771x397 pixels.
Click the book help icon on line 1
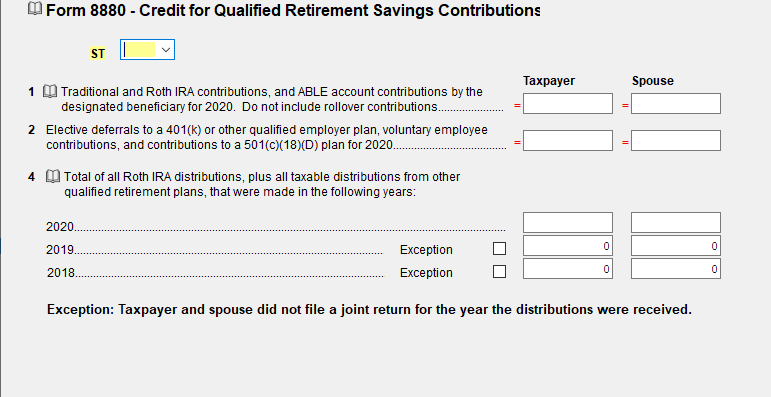pyautogui.click(x=50, y=92)
